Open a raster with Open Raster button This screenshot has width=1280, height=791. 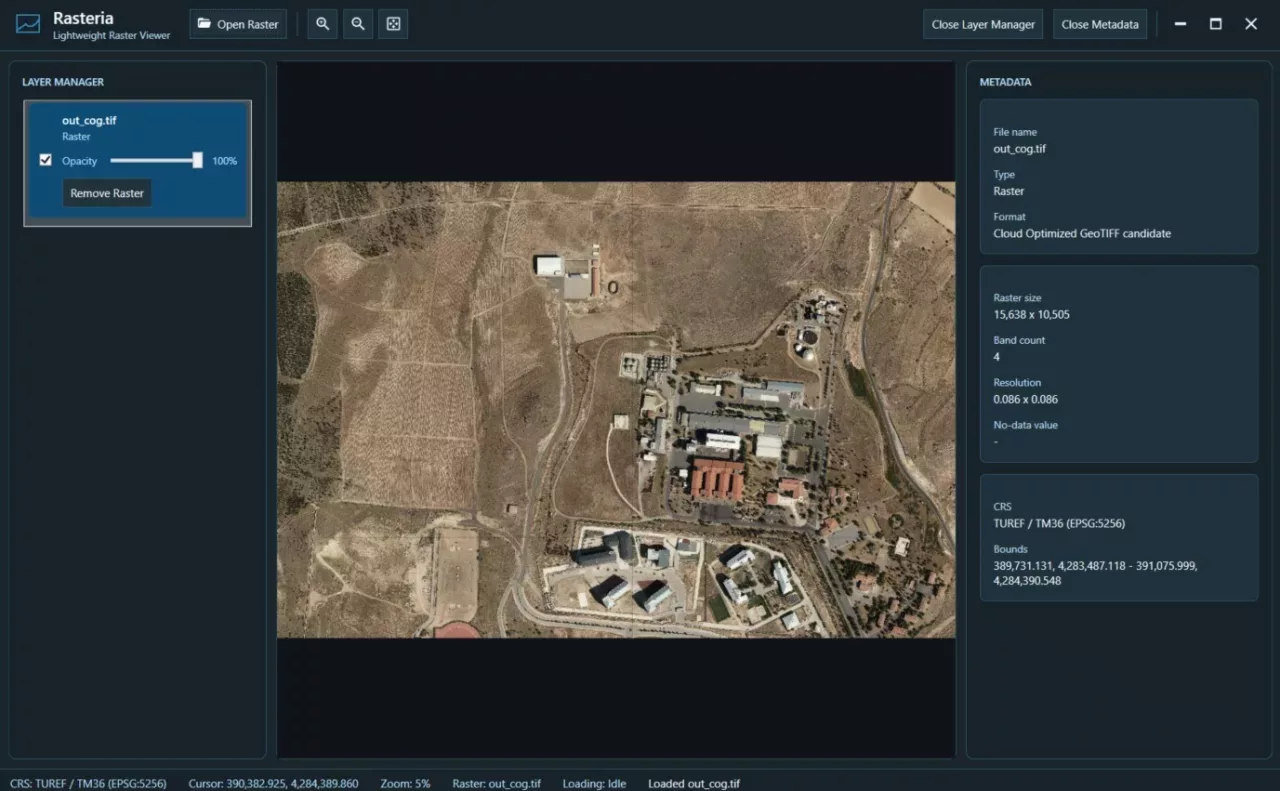[x=238, y=24]
